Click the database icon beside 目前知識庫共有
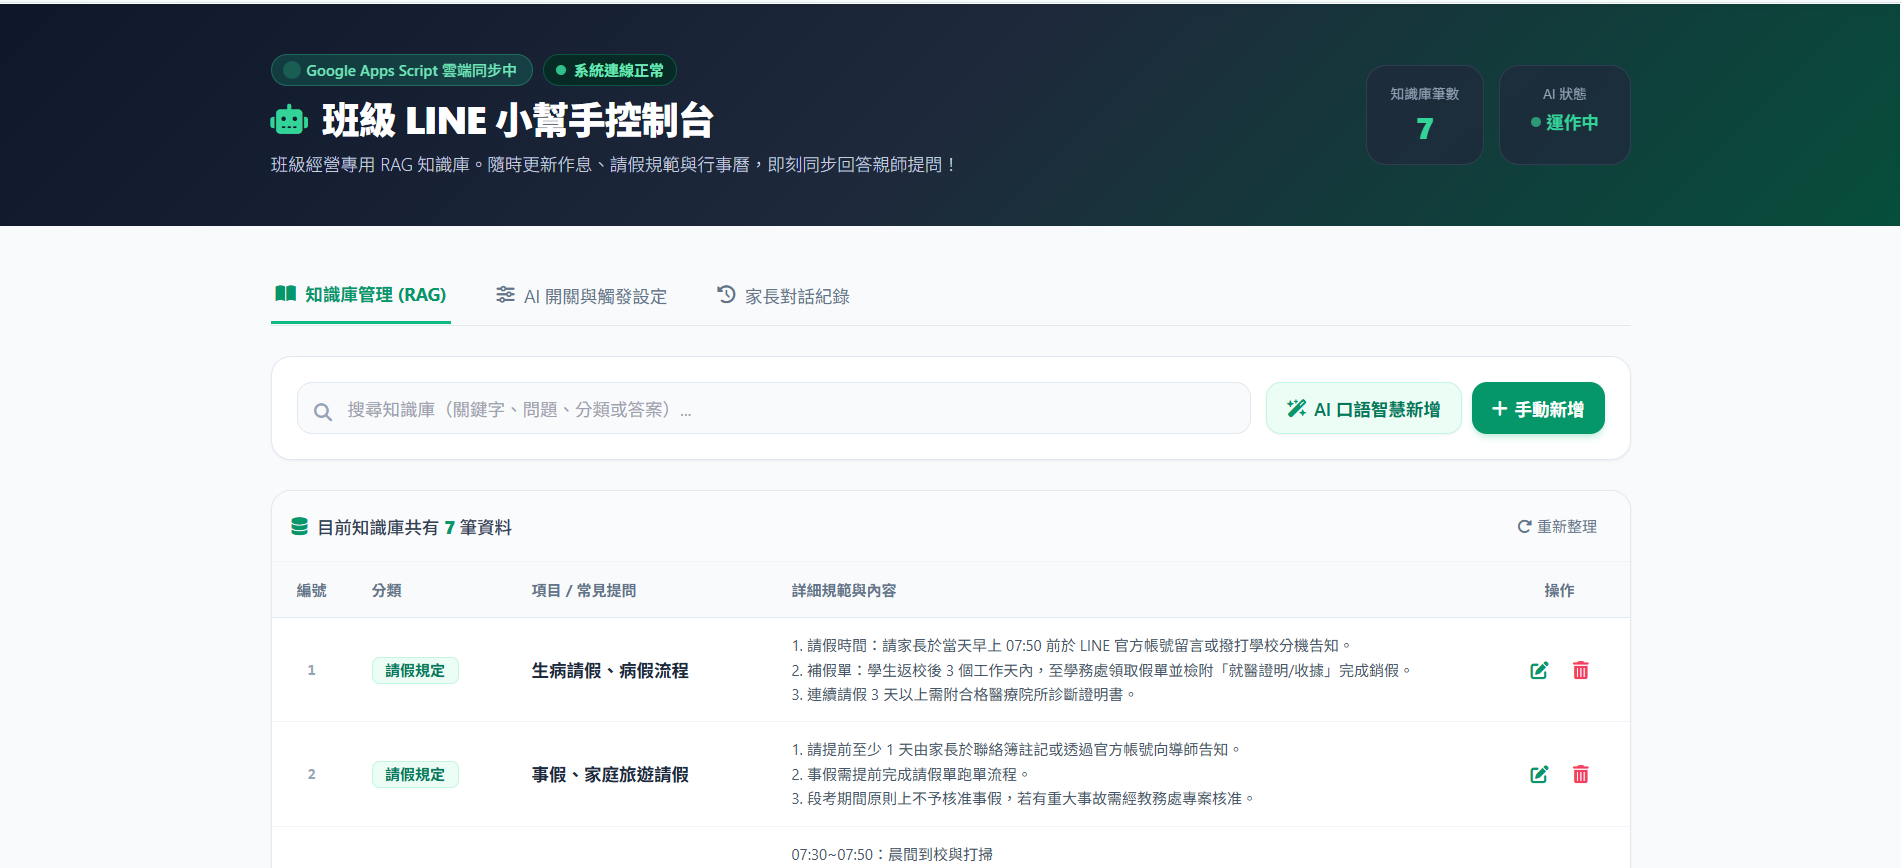This screenshot has width=1902, height=868. coord(299,526)
